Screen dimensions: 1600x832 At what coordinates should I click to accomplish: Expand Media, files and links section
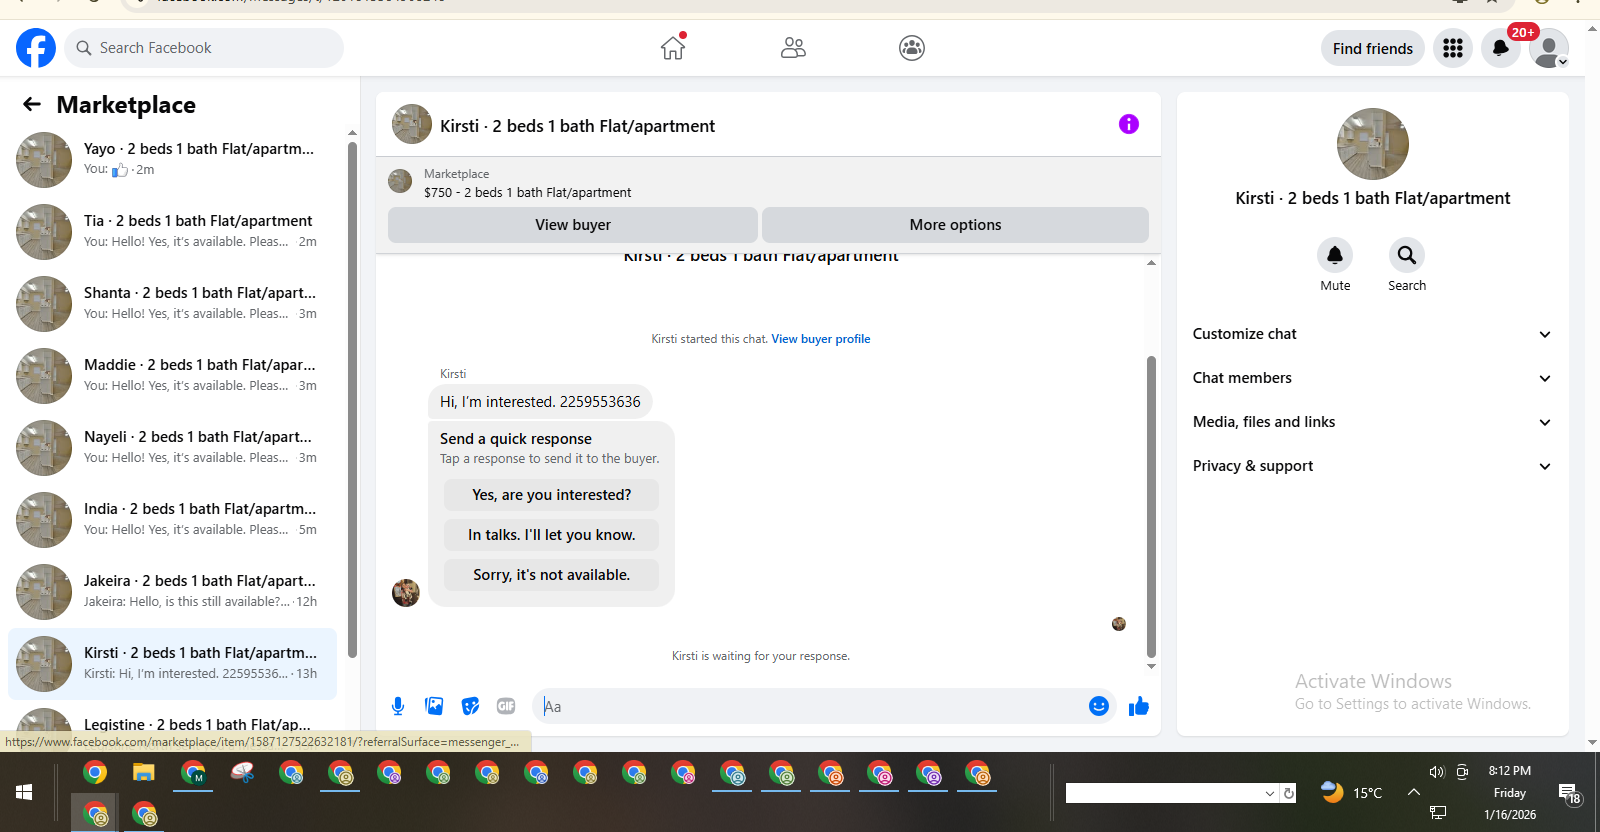pos(1372,422)
